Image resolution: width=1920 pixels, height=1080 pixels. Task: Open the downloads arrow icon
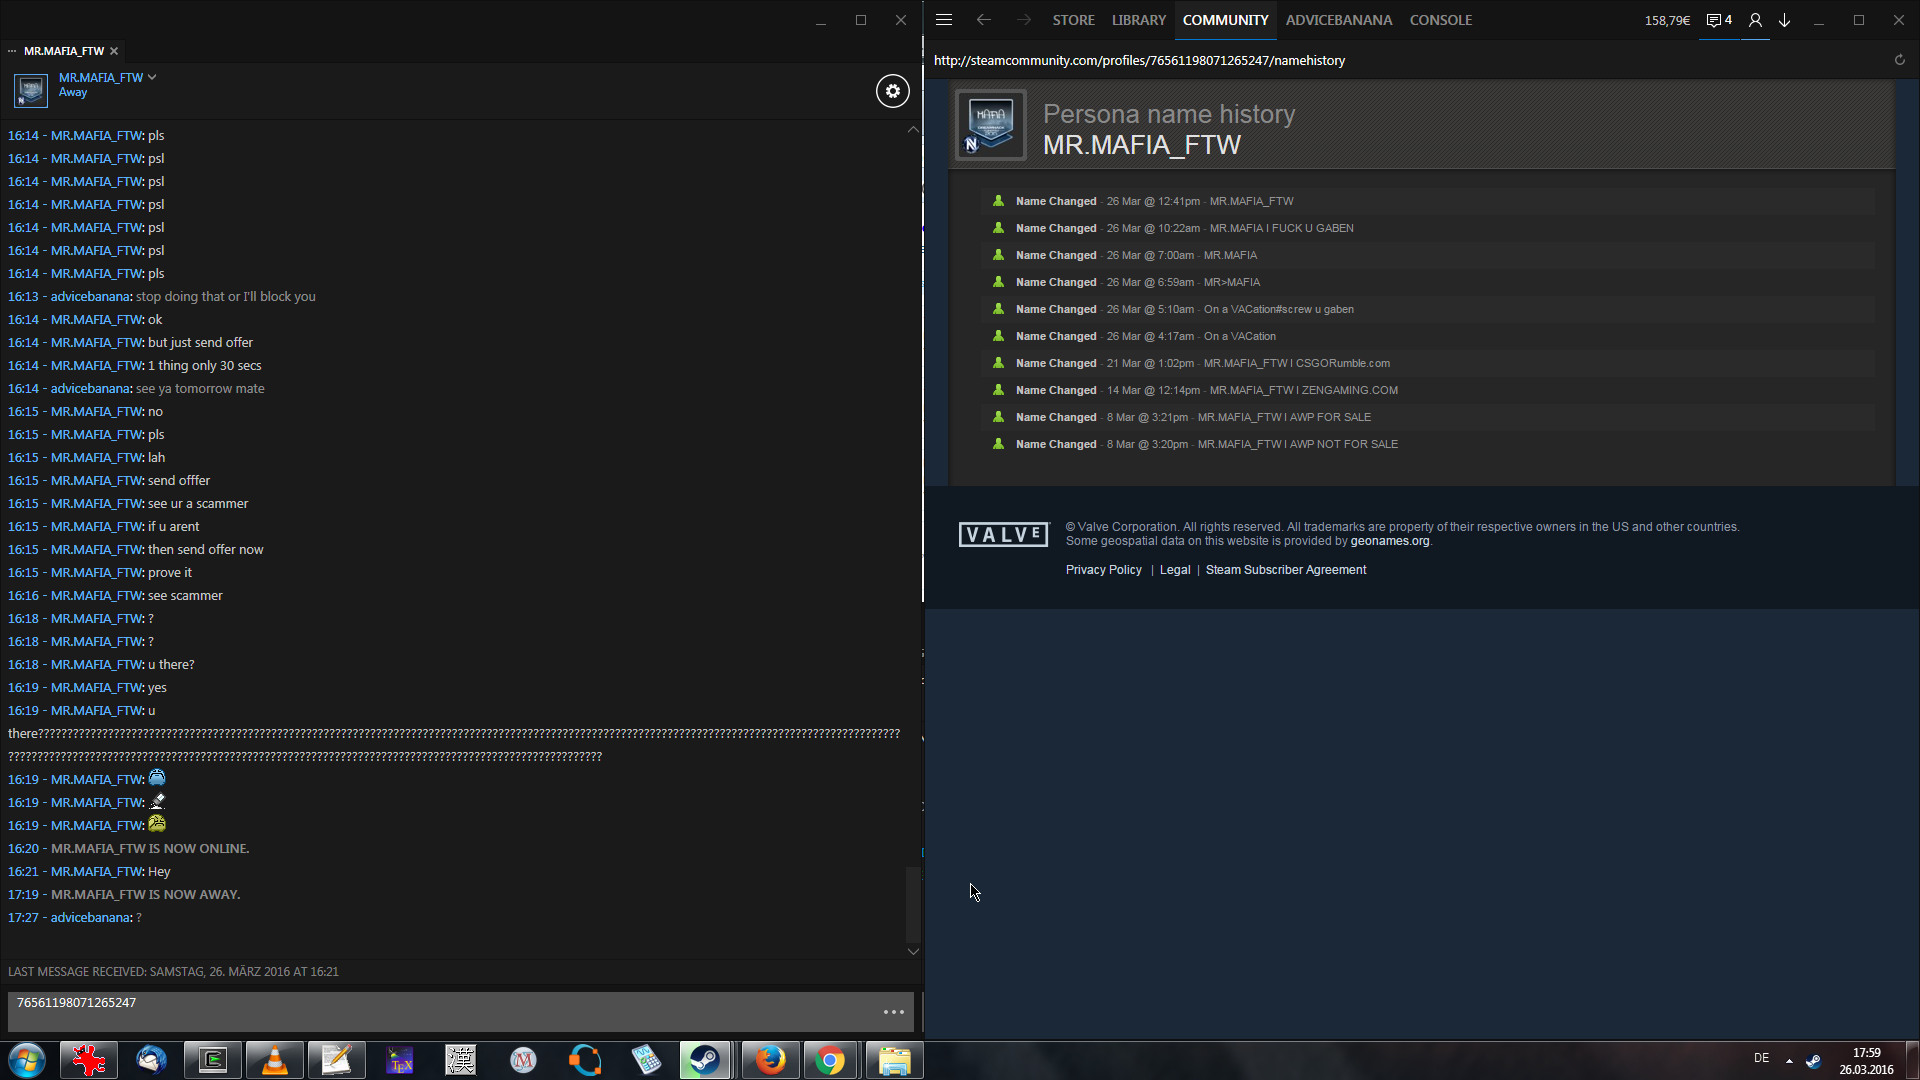[1784, 20]
